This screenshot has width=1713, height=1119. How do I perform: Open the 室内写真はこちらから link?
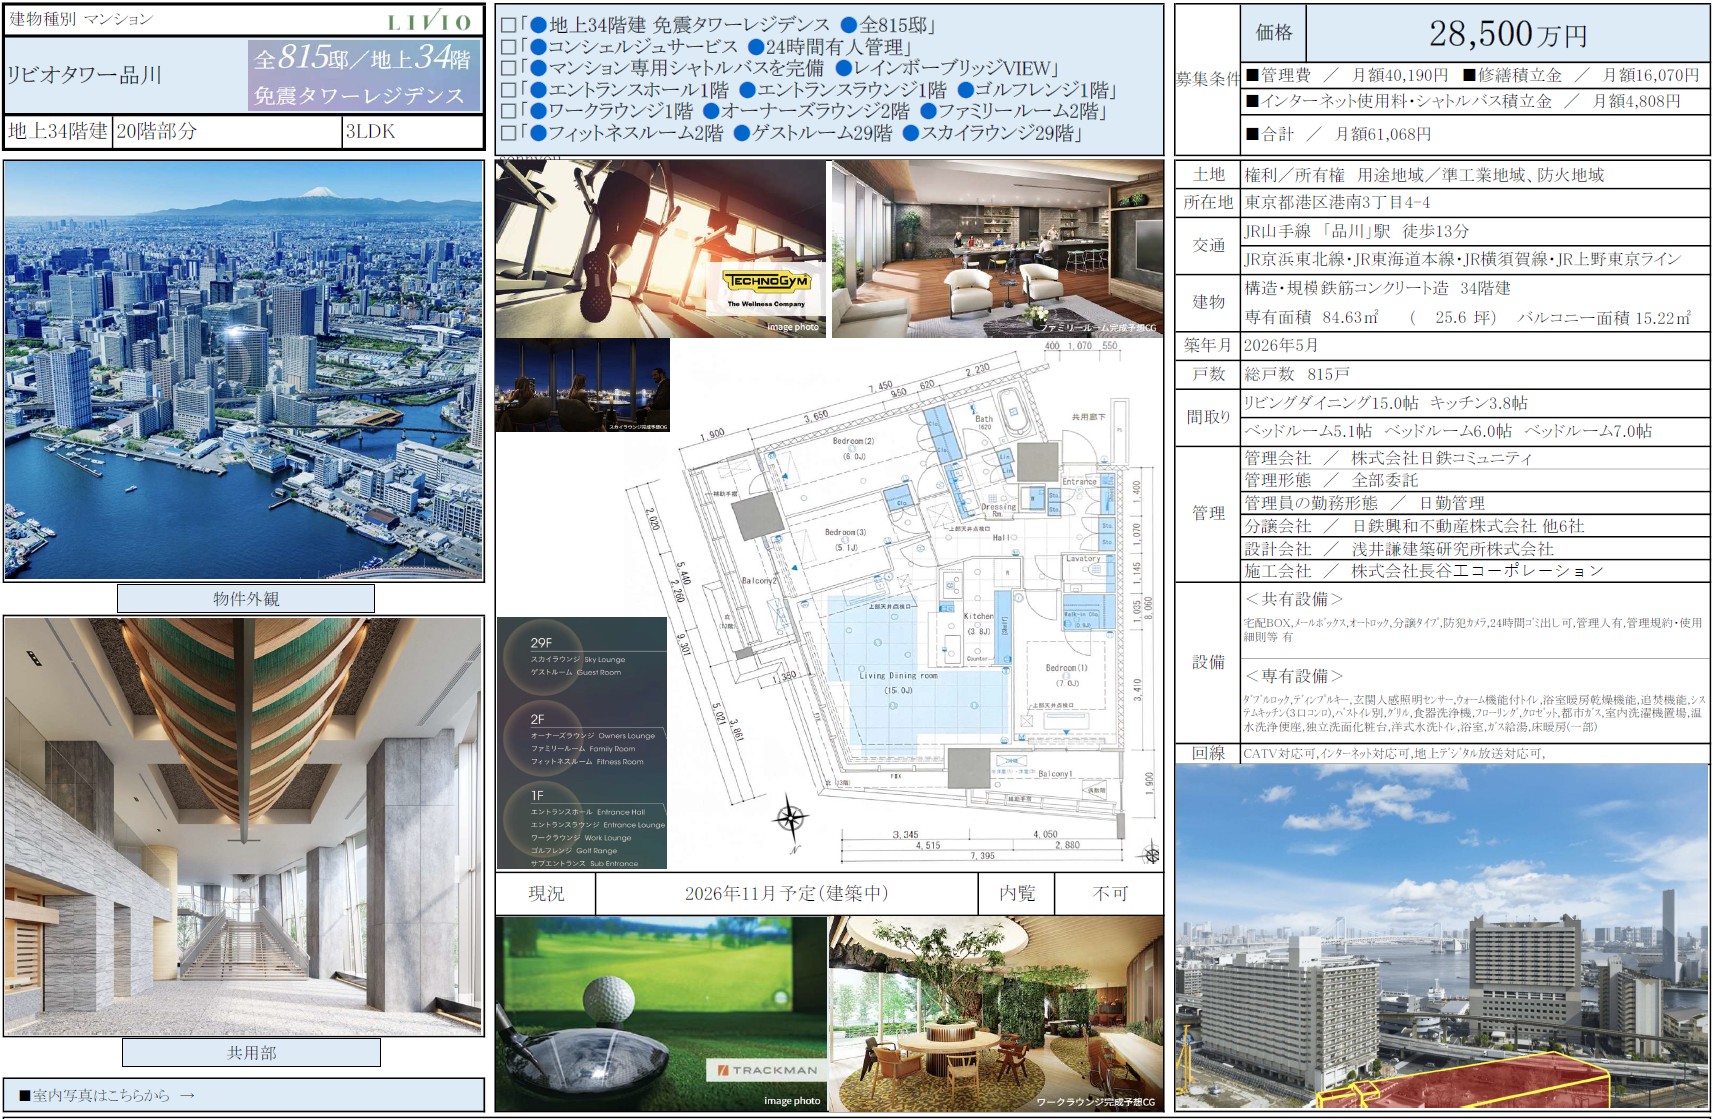point(100,1095)
